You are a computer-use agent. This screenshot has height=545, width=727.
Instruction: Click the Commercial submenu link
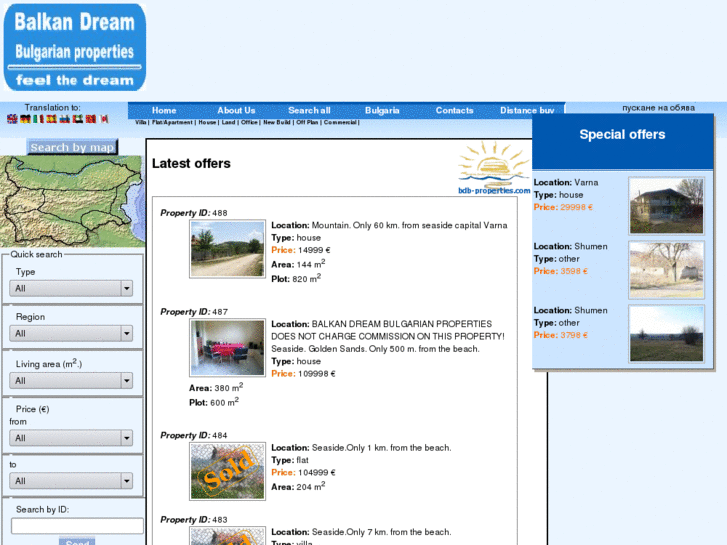pos(340,122)
